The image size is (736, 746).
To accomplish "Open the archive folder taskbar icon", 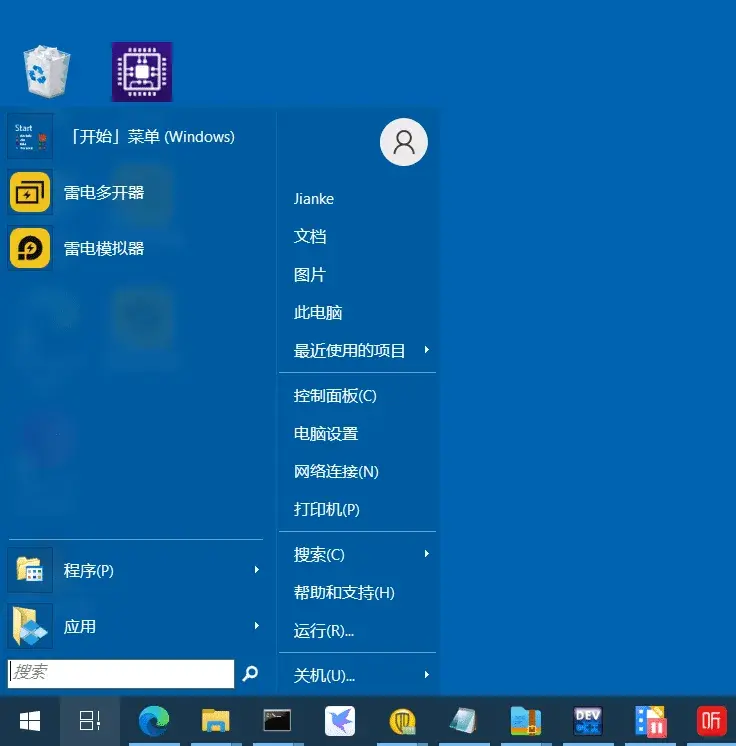I will point(526,721).
